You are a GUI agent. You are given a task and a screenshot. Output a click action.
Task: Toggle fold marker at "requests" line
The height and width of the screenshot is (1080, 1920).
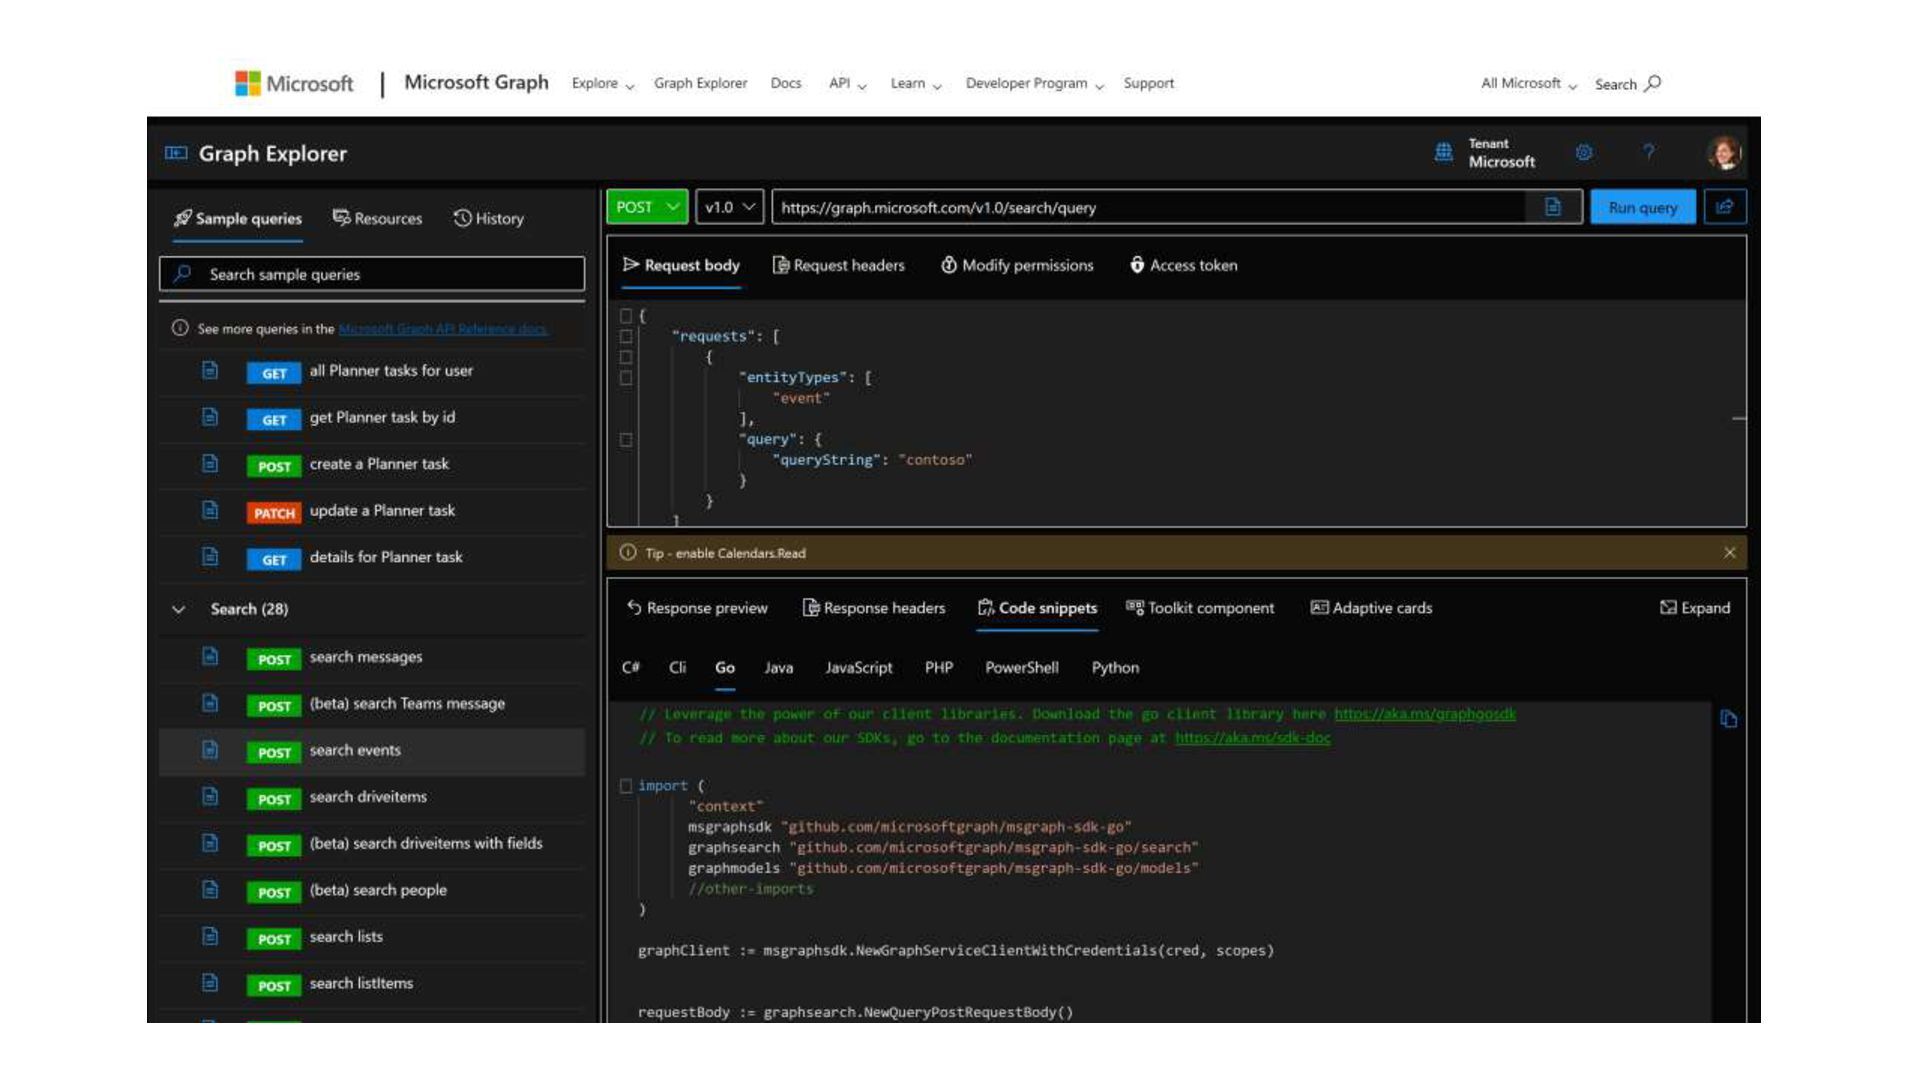tap(626, 337)
